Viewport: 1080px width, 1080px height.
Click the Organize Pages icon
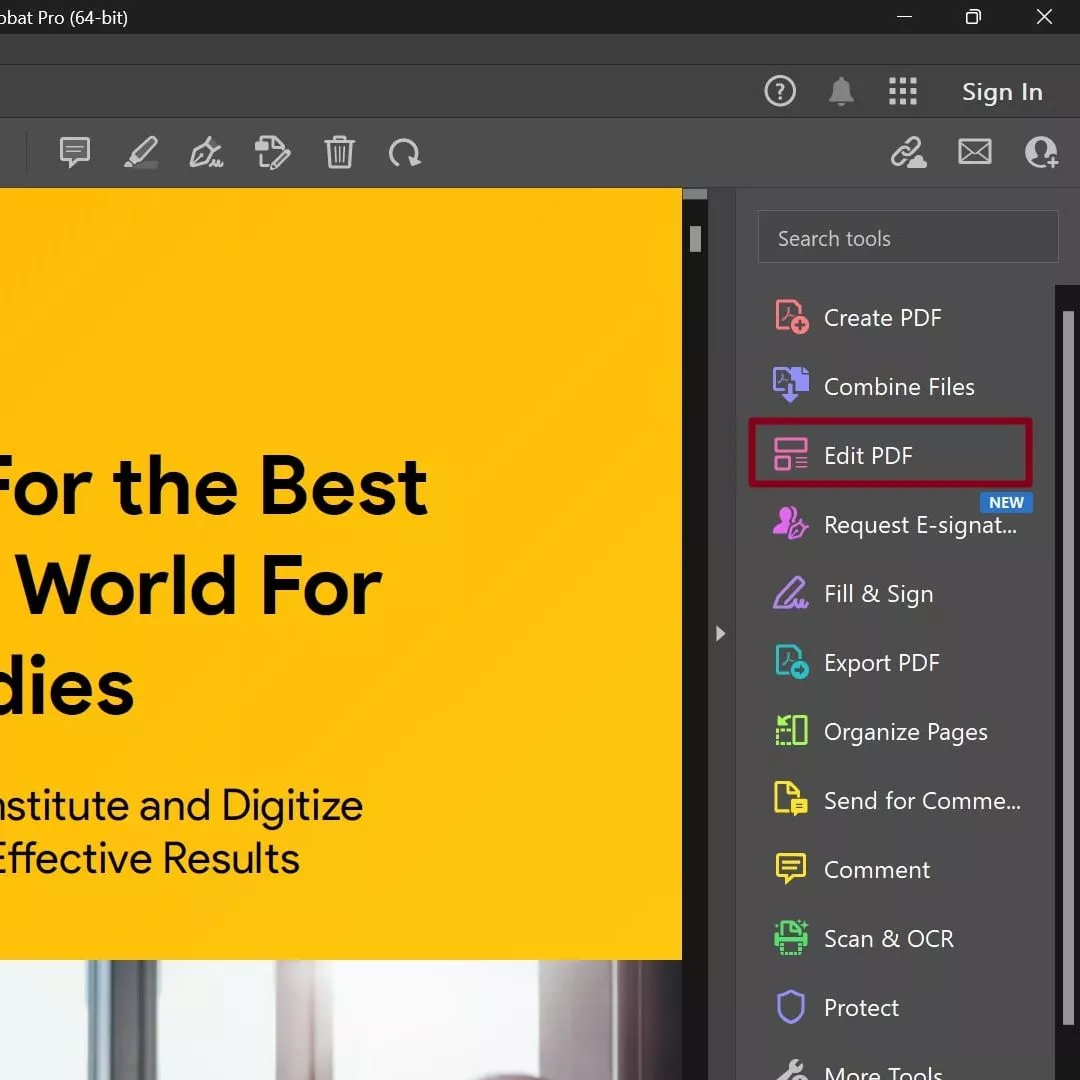pos(791,731)
